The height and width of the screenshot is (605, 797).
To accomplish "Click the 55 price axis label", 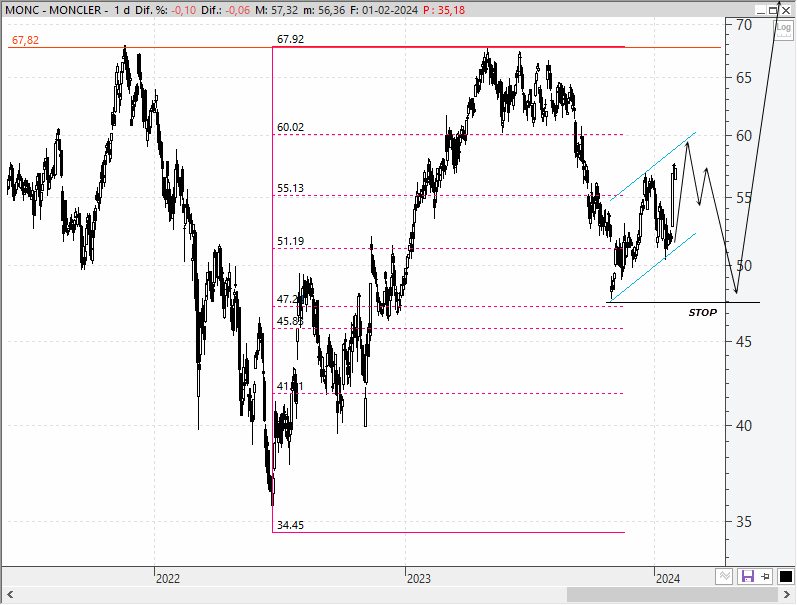I will pyautogui.click(x=744, y=198).
